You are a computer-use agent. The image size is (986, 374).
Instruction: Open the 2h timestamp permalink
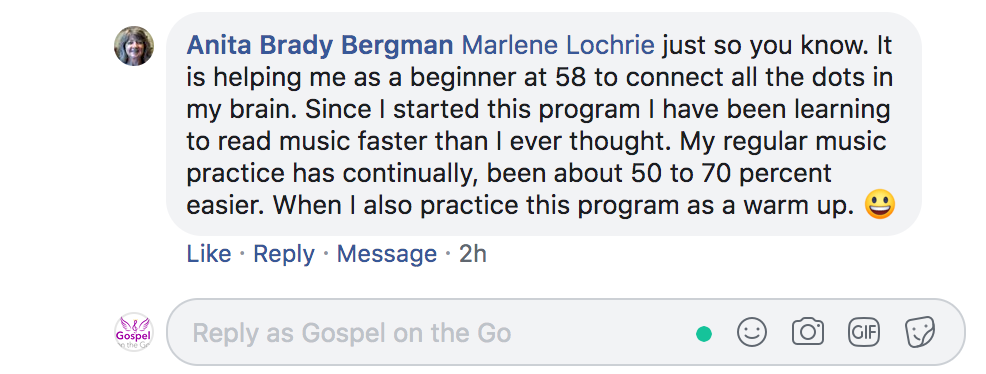click(472, 254)
